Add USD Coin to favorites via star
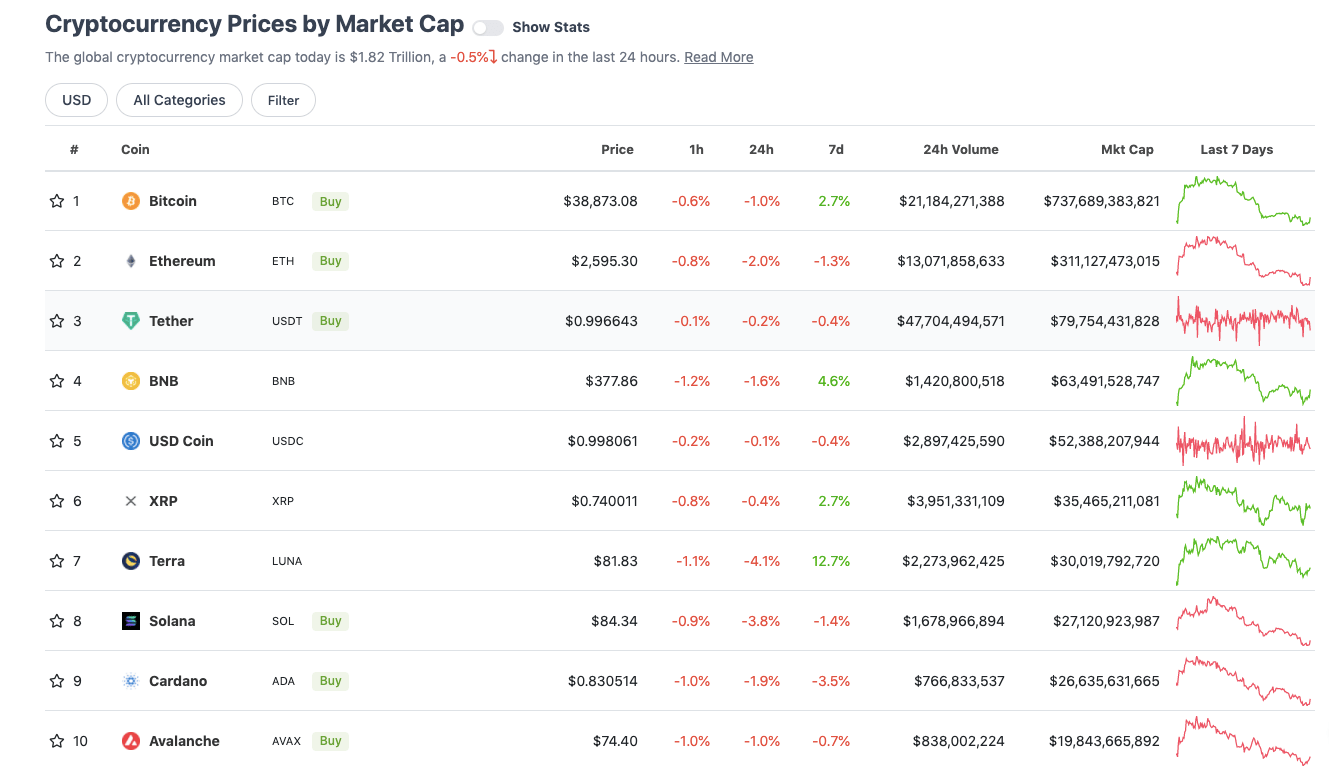Image resolution: width=1329 pixels, height=770 pixels. coord(57,441)
